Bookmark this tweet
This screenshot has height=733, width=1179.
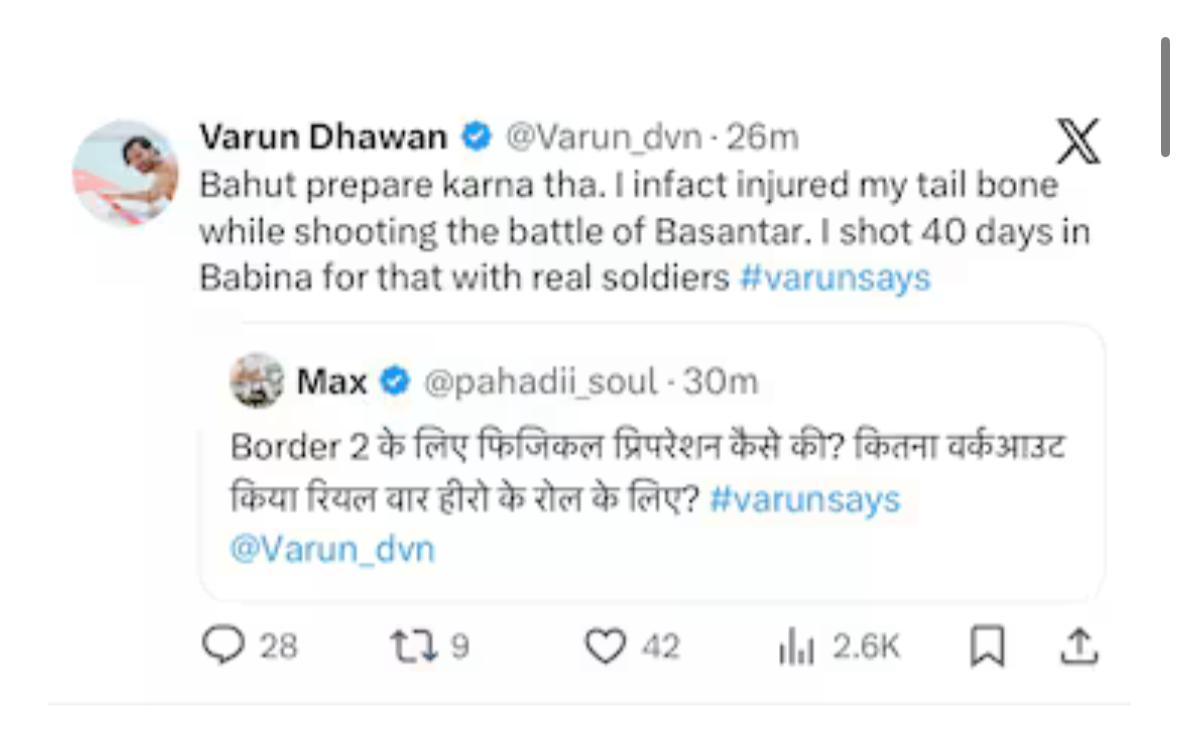pos(985,648)
